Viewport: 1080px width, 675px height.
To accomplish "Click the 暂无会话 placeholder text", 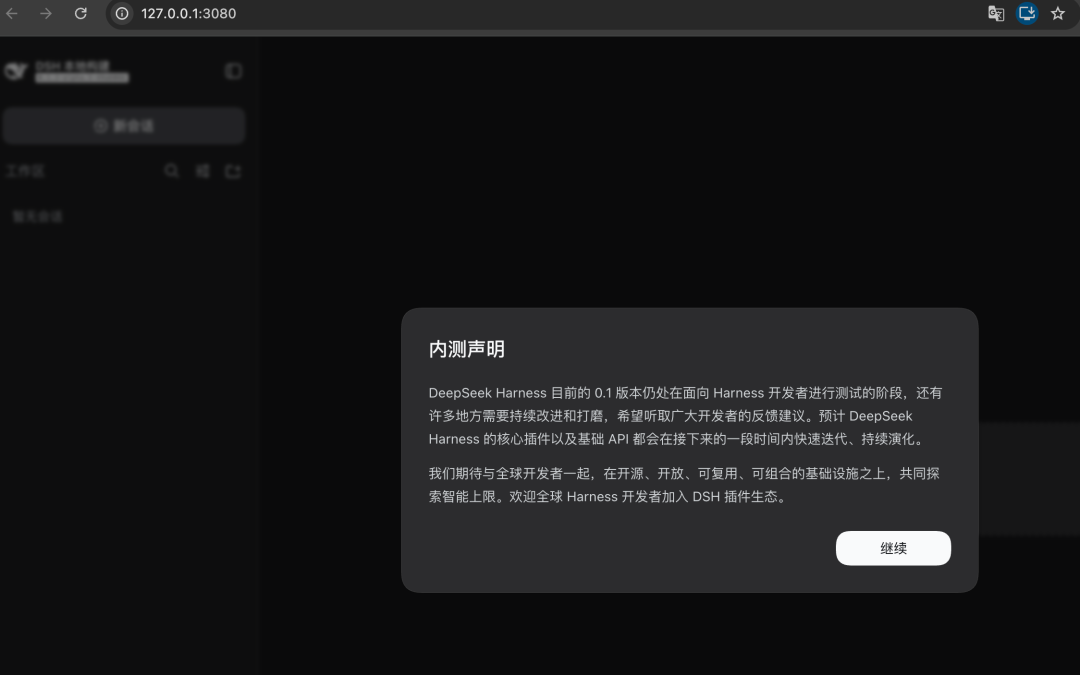I will [37, 216].
